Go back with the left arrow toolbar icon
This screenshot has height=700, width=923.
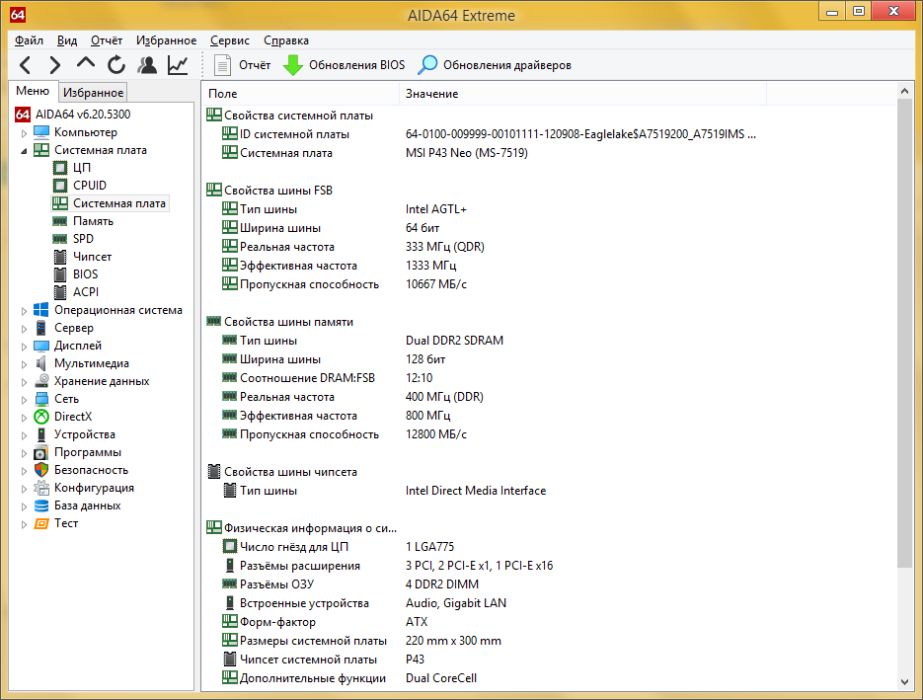click(25, 65)
